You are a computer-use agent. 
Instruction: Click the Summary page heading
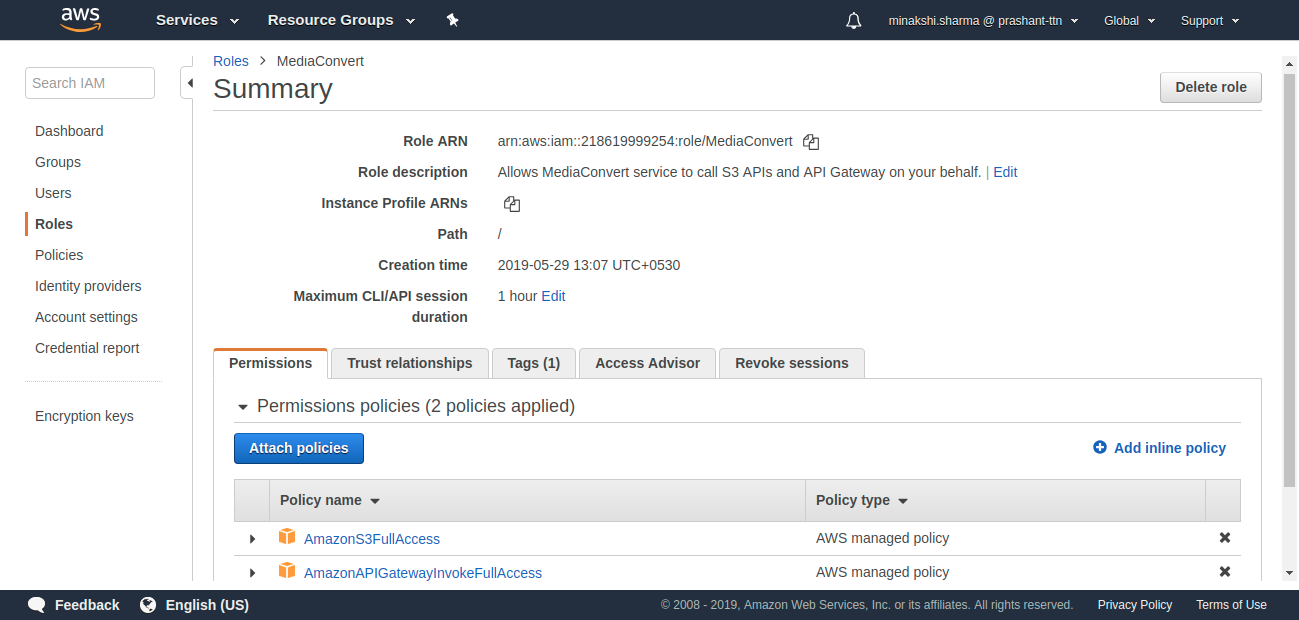273,89
